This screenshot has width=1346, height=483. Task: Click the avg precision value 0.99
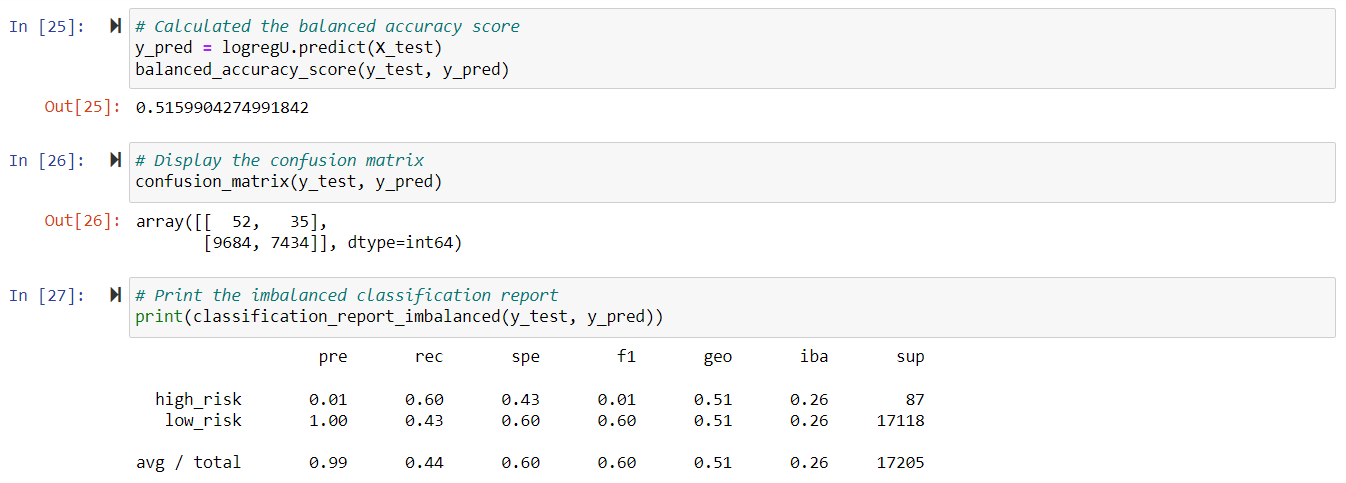[x=328, y=463]
